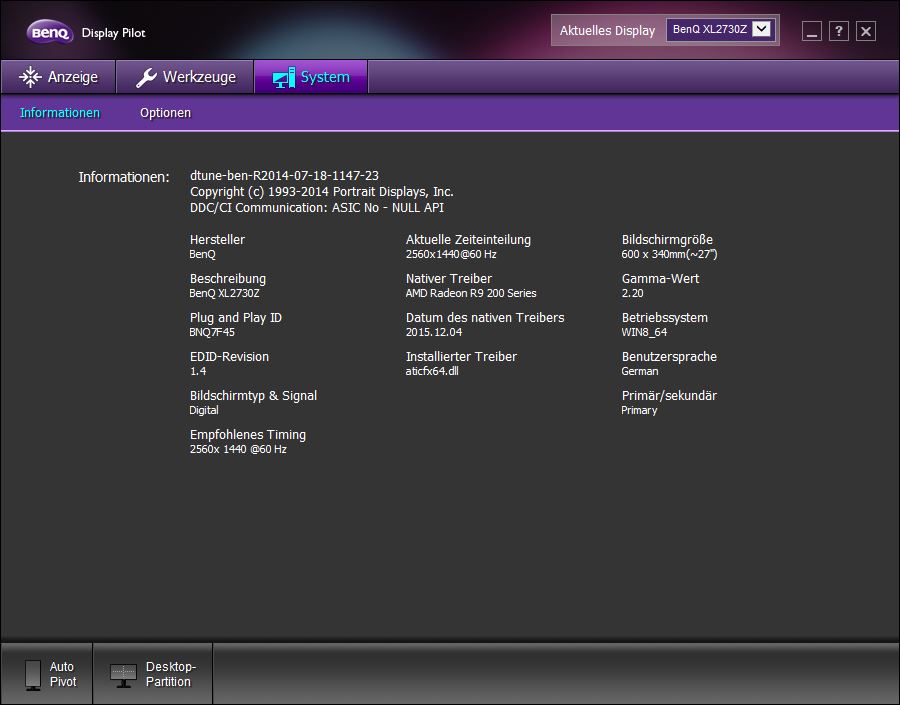Click the Desktop-Partition button
900x705 pixels.
tap(153, 674)
